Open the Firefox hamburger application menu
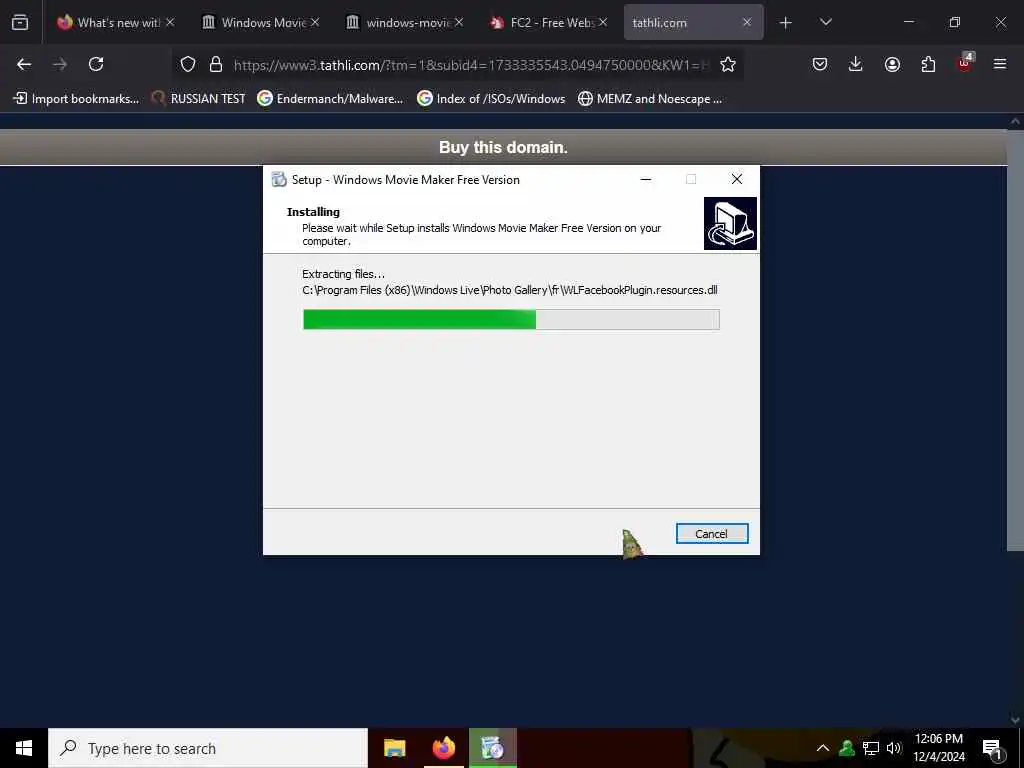Screen dimensions: 1024x768 [1000, 64]
